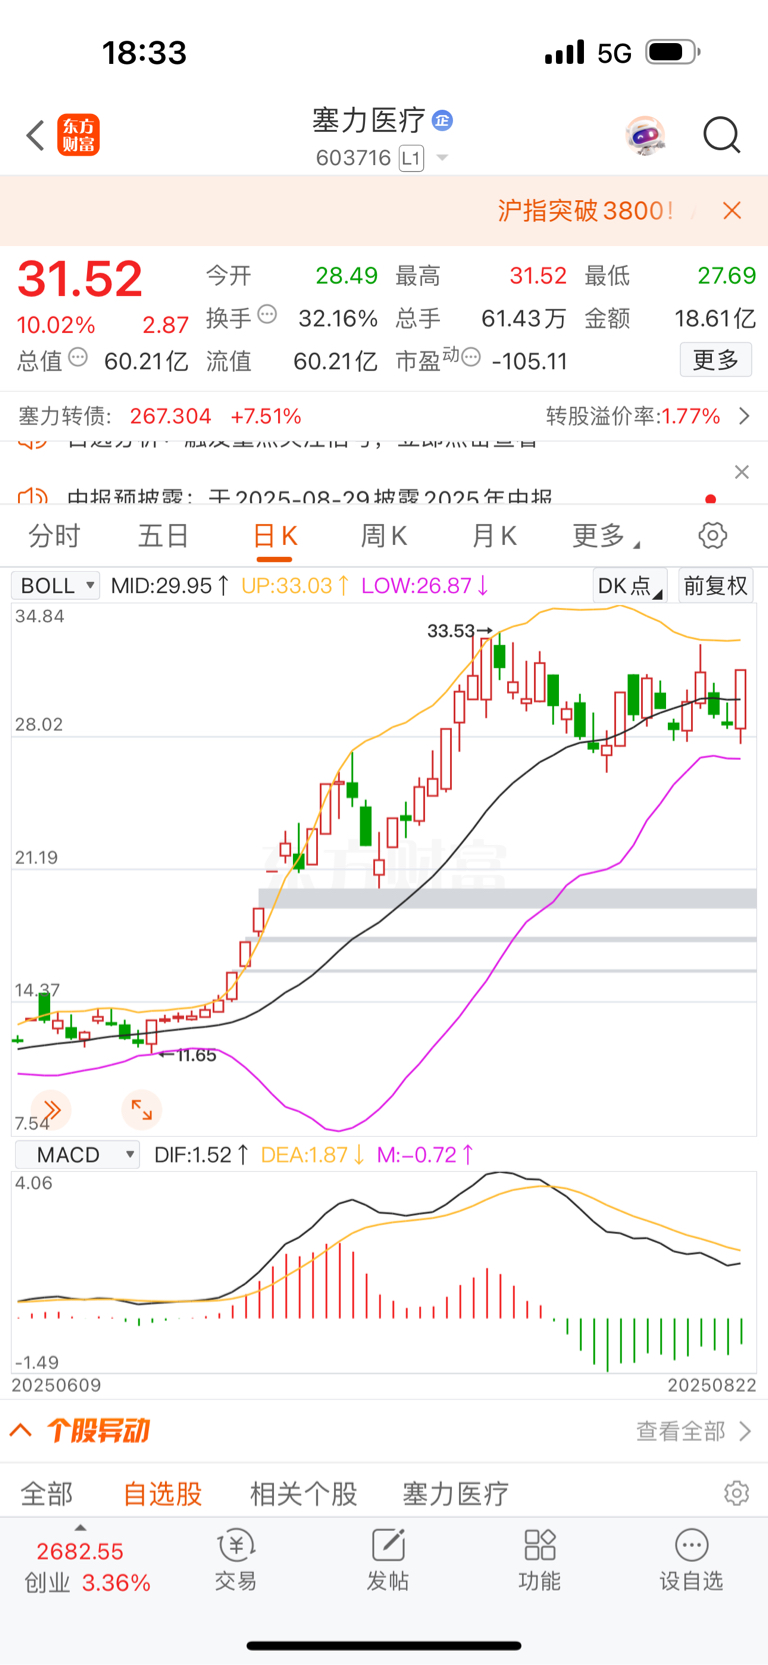The height and width of the screenshot is (1665, 768).
Task: Change 前复权 adjustment setting
Action: click(x=716, y=586)
